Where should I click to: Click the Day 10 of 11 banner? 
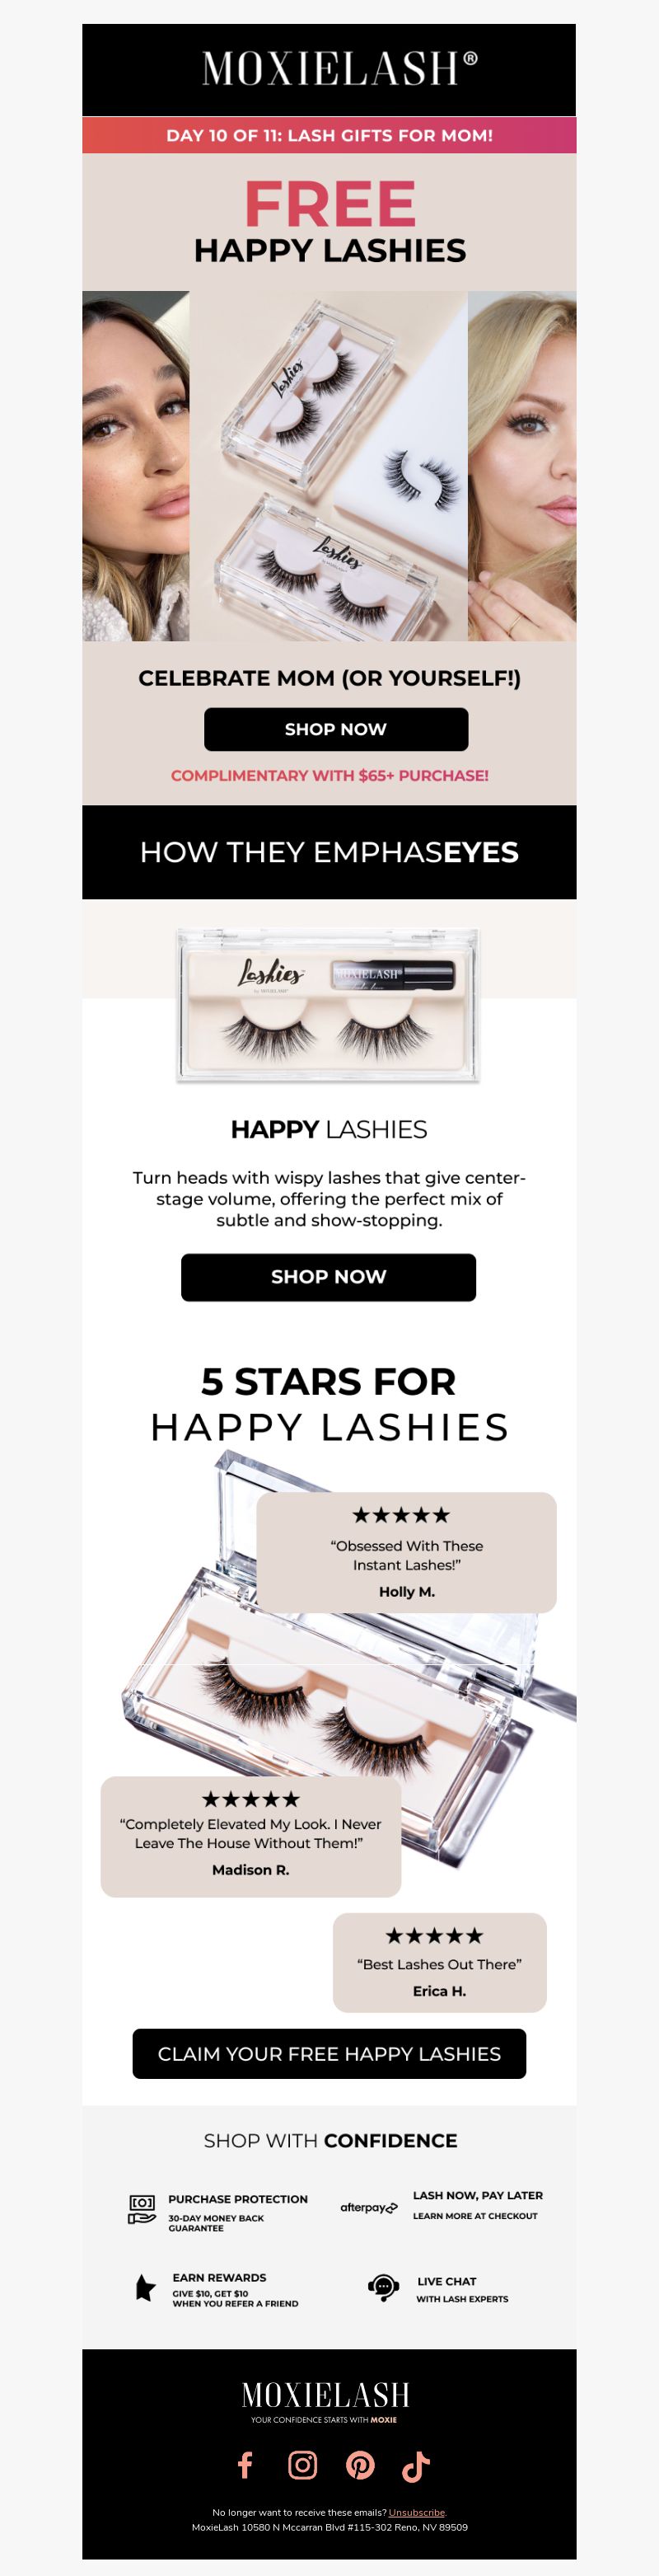[329, 135]
